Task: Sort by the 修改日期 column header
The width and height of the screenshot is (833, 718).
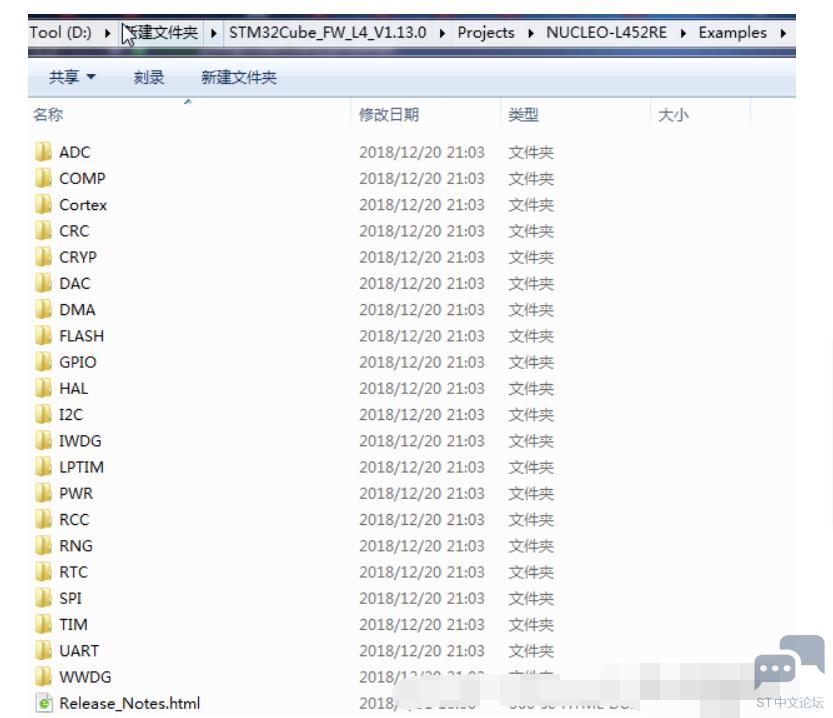Action: pyautogui.click(x=389, y=114)
